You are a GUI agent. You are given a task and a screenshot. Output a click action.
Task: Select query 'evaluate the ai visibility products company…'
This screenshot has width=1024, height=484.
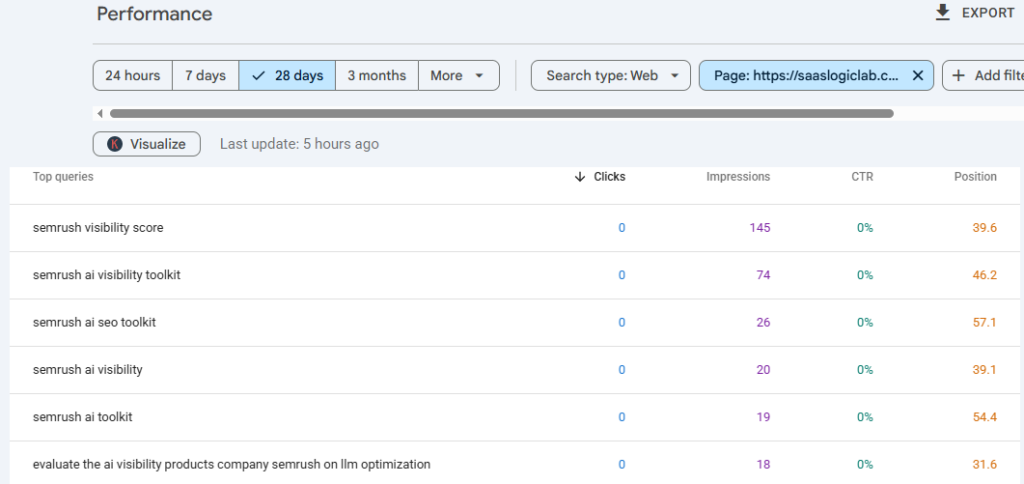point(231,464)
